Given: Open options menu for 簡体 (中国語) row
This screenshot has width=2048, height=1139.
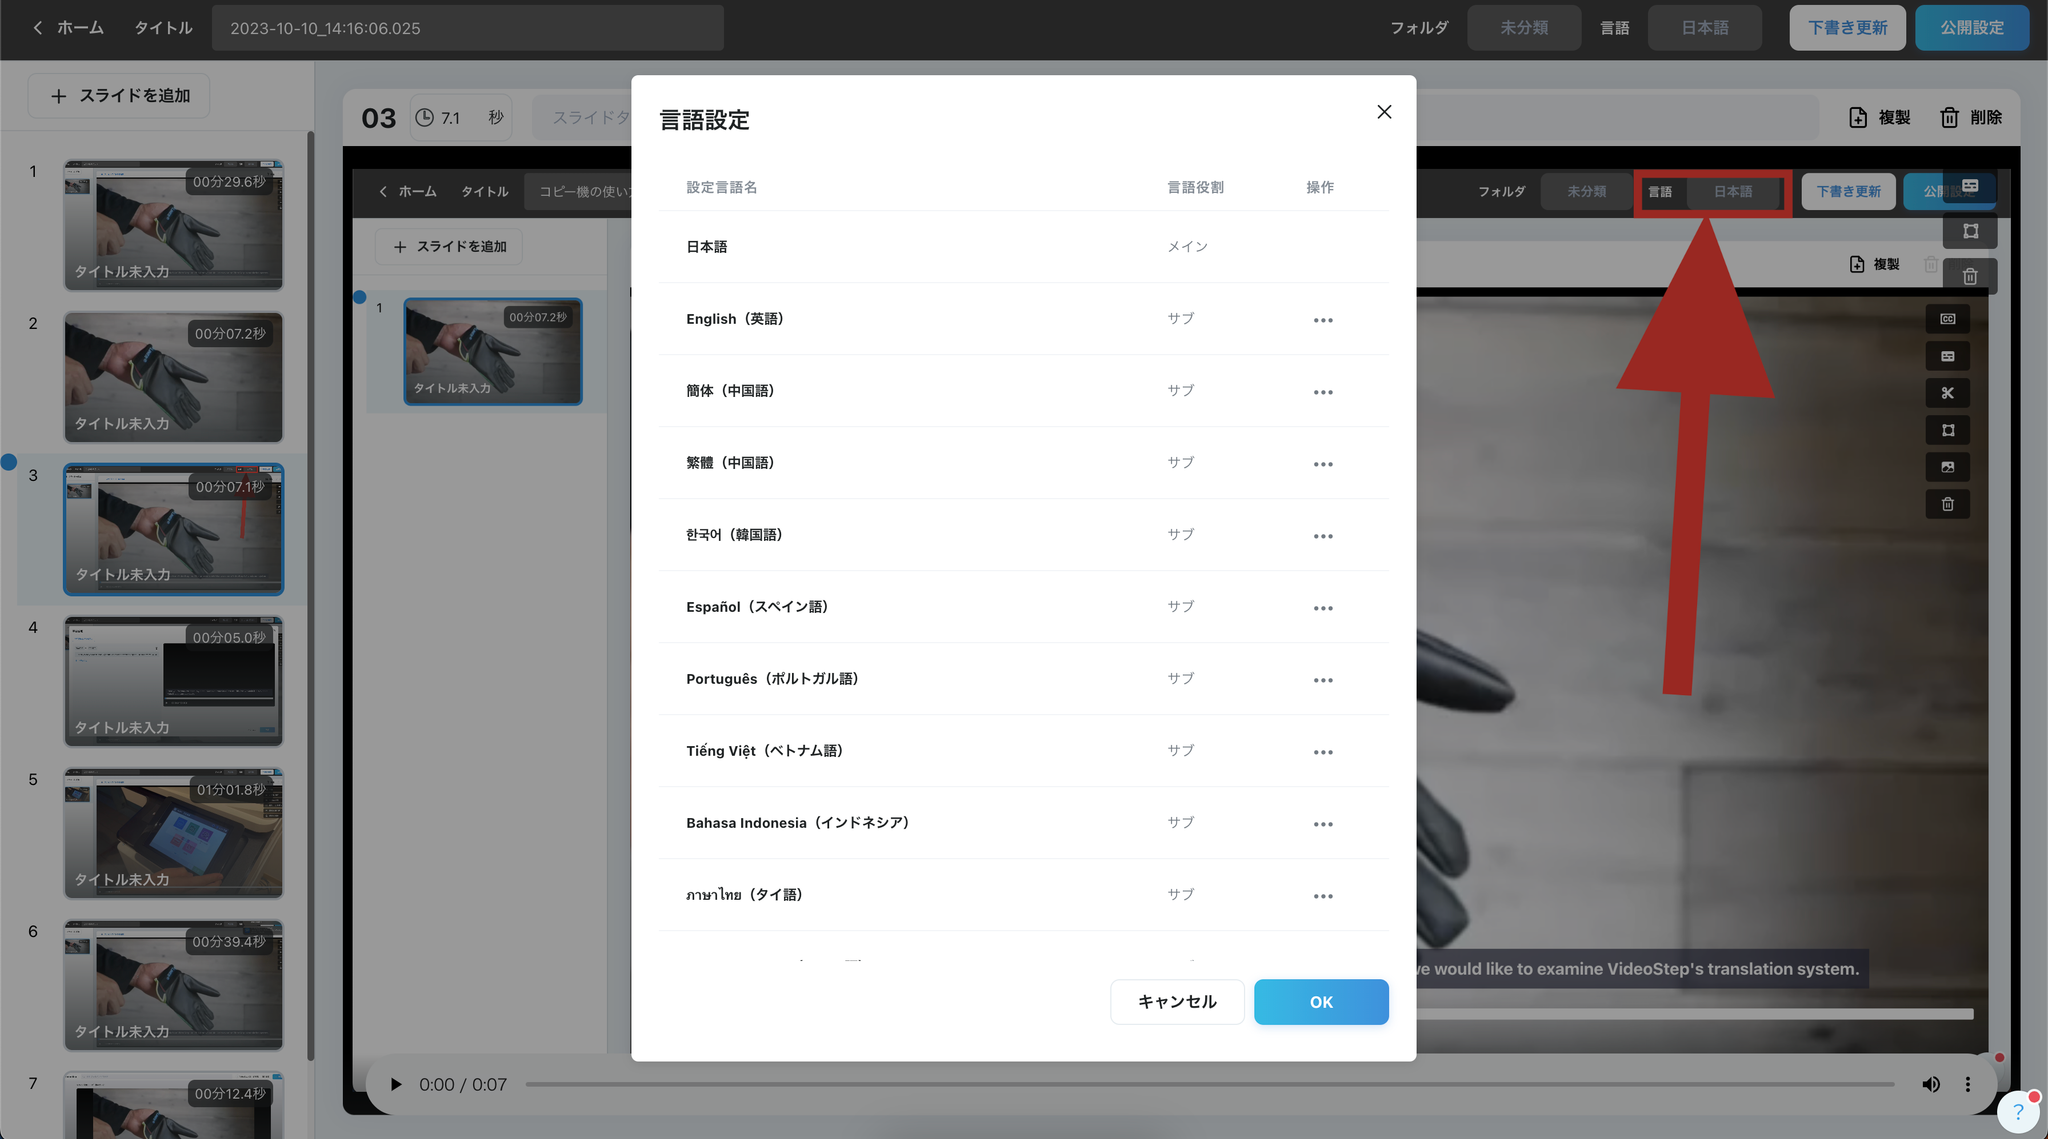Looking at the screenshot, I should tap(1323, 392).
